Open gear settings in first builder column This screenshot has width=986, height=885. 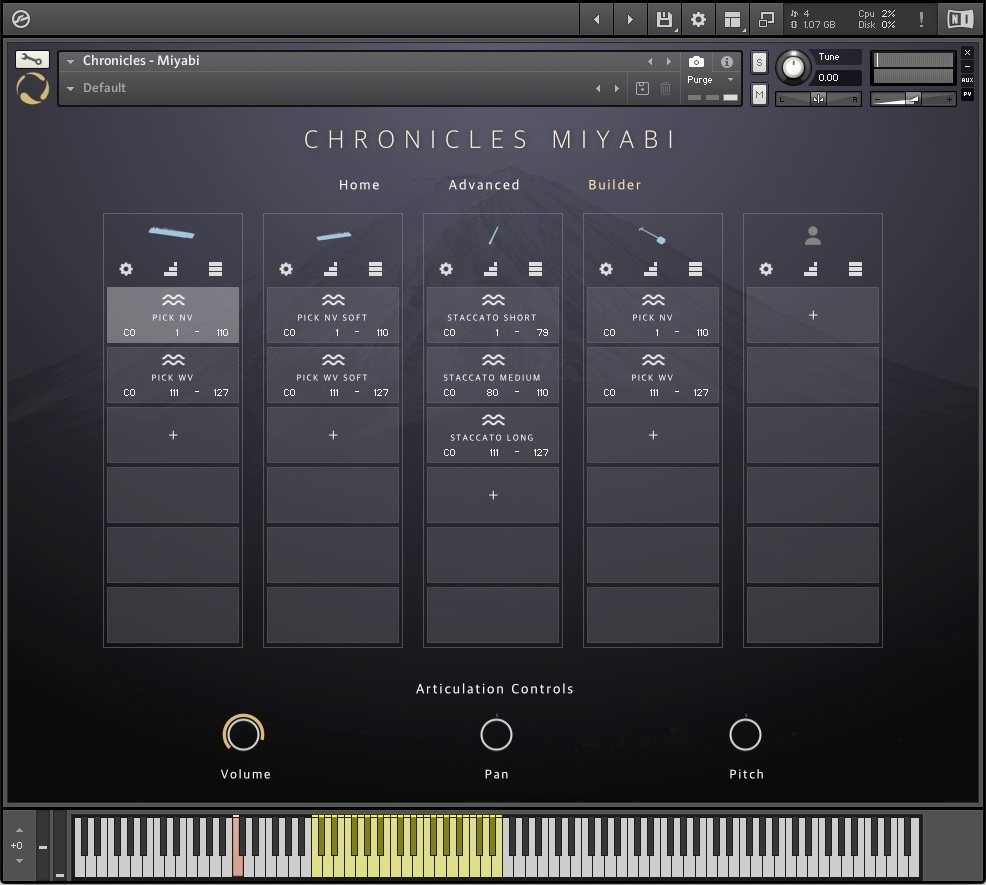click(x=126, y=269)
